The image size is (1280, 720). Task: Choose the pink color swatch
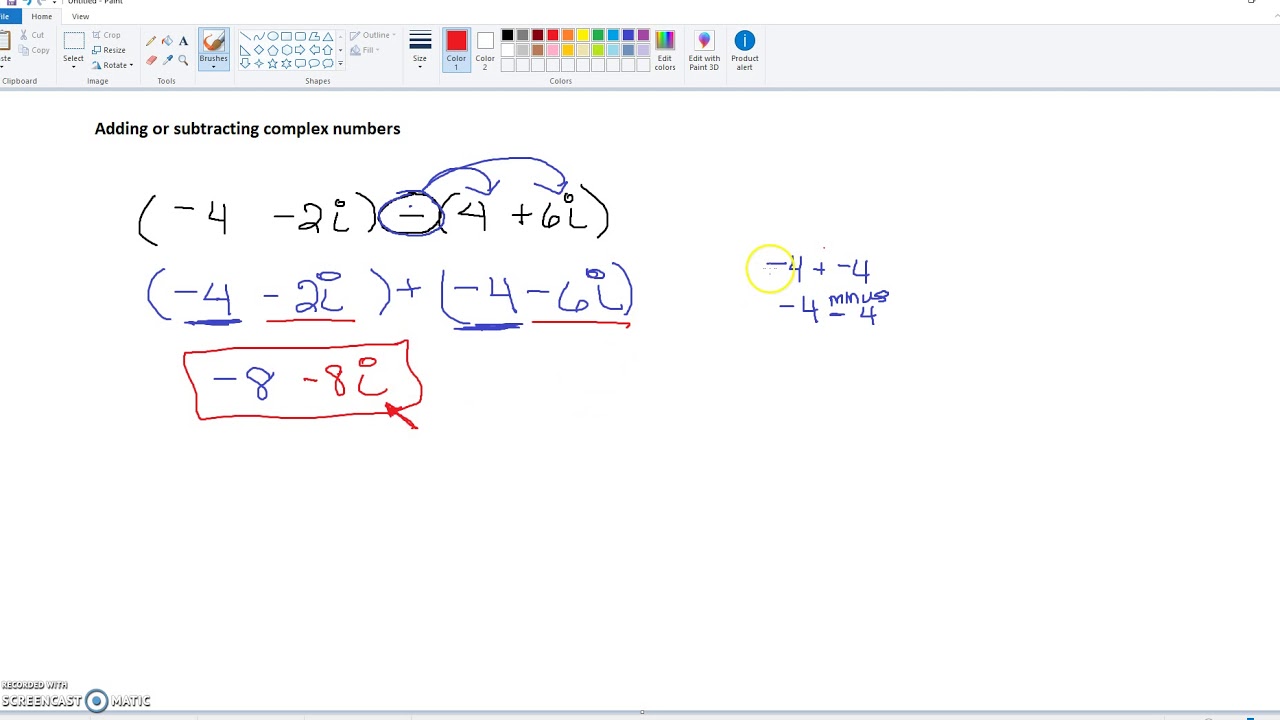click(553, 50)
